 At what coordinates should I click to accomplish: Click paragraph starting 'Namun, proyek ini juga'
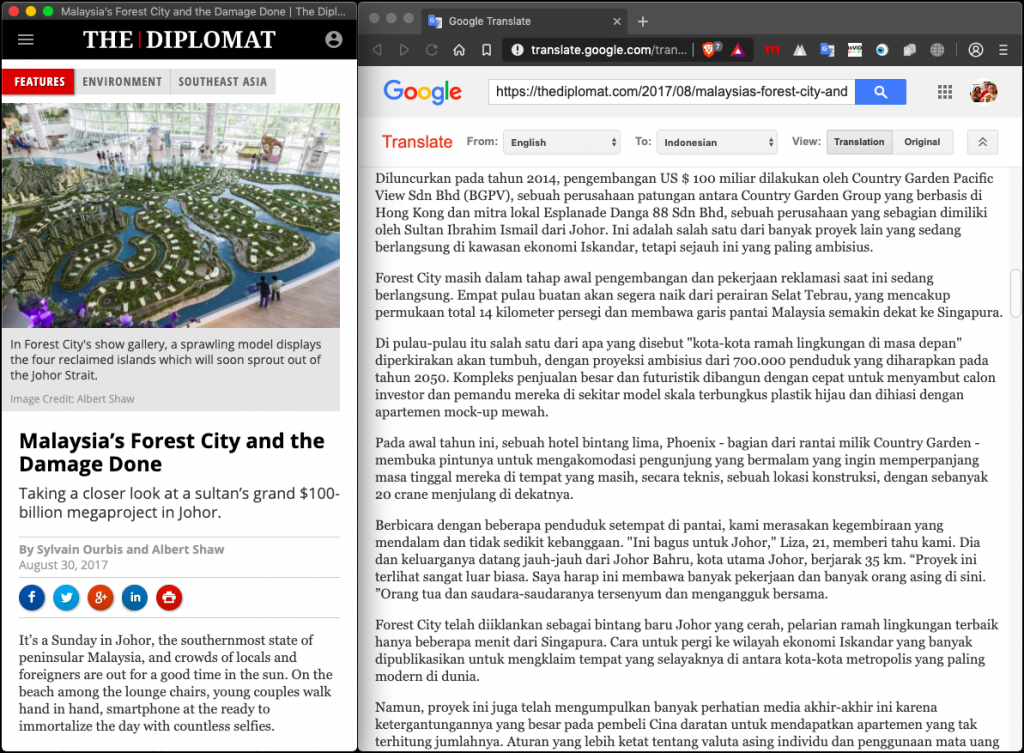686,724
